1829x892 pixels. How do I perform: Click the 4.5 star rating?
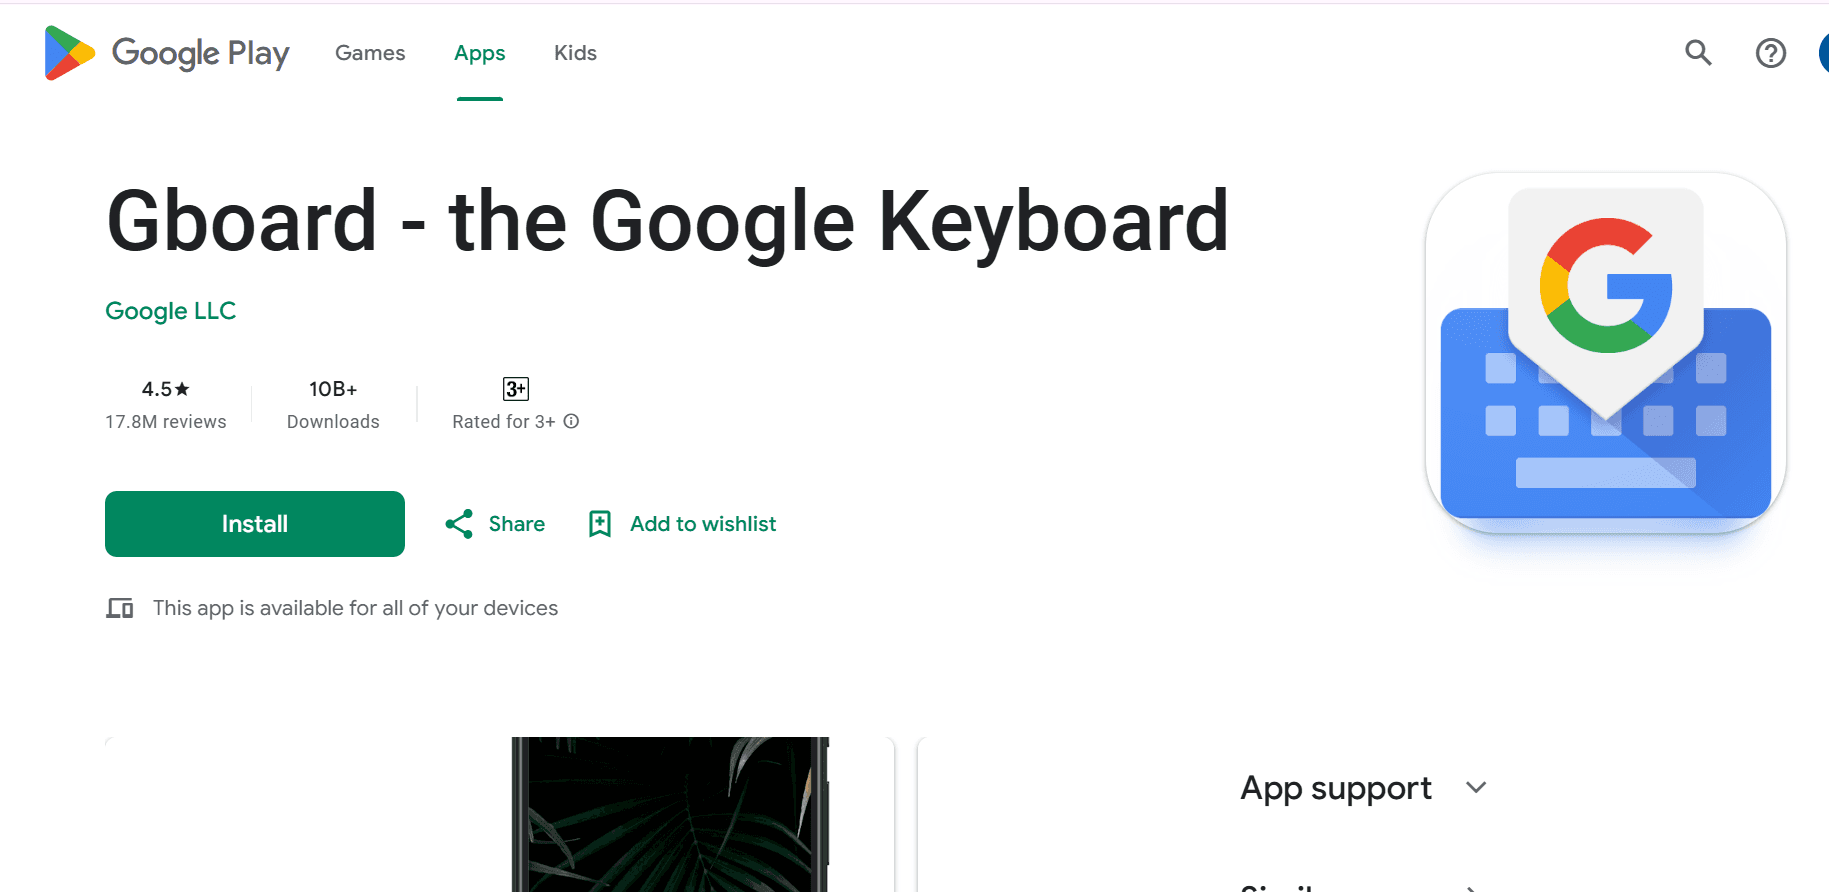tap(164, 389)
